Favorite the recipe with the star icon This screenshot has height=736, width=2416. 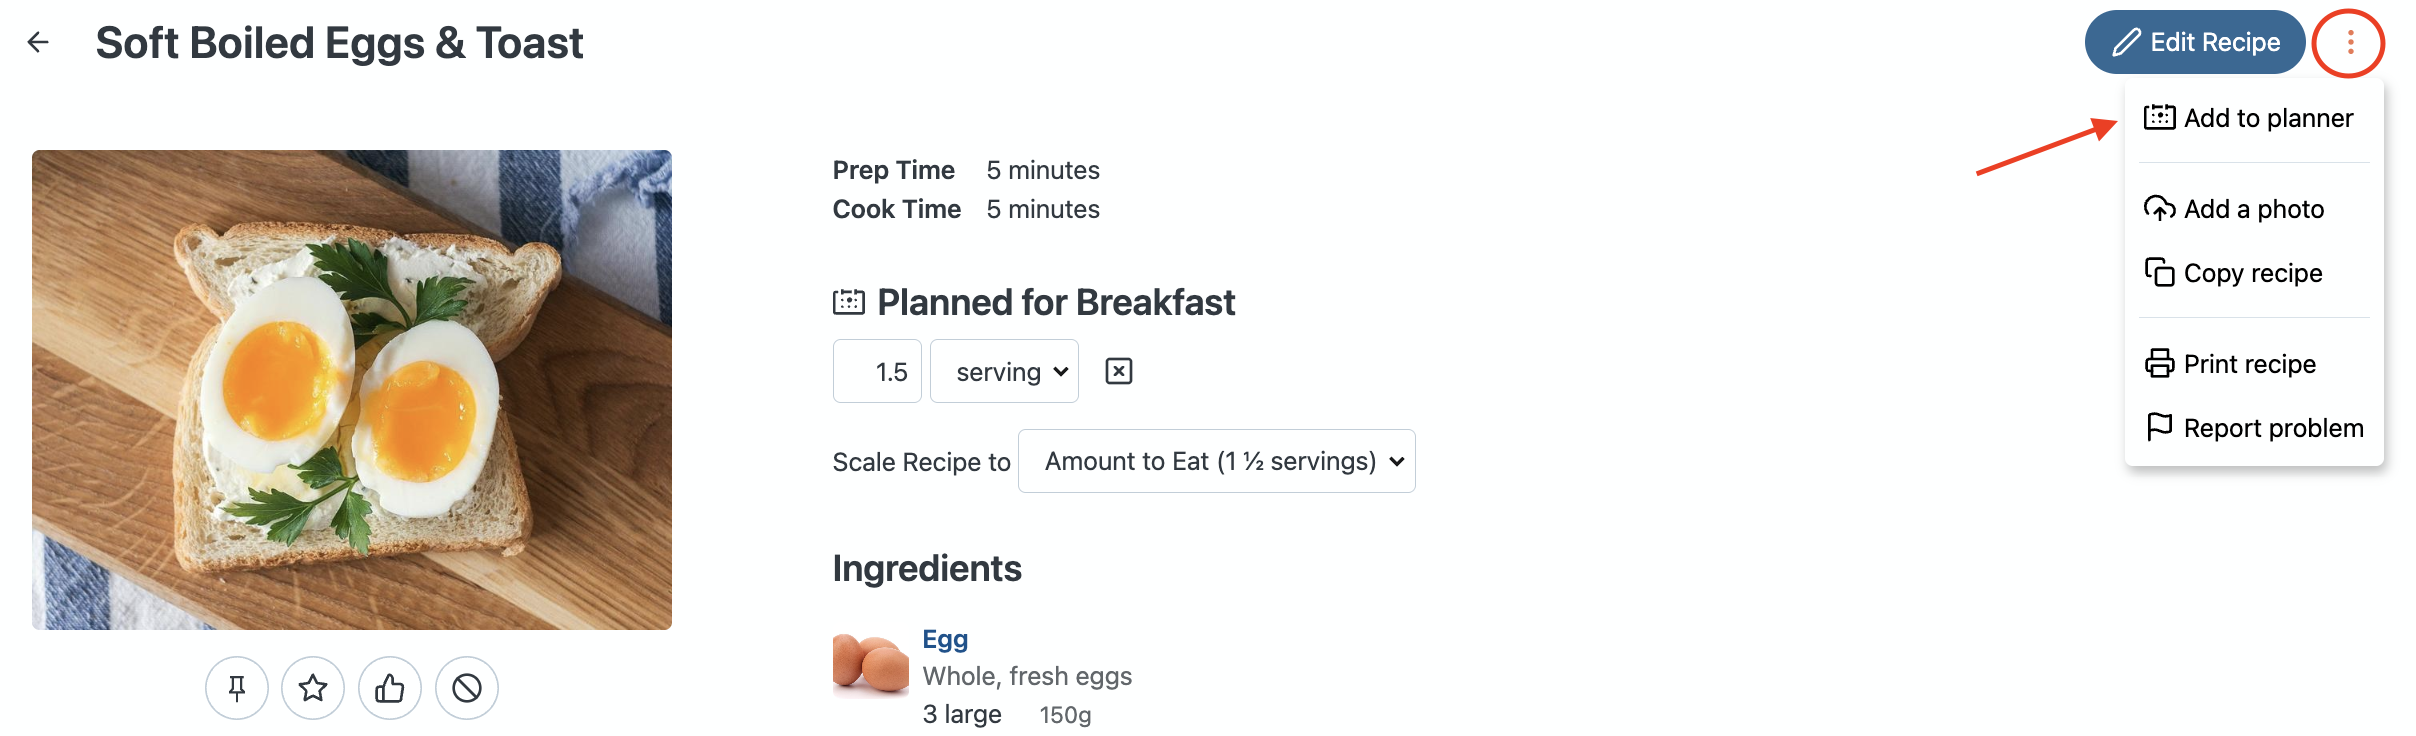313,688
